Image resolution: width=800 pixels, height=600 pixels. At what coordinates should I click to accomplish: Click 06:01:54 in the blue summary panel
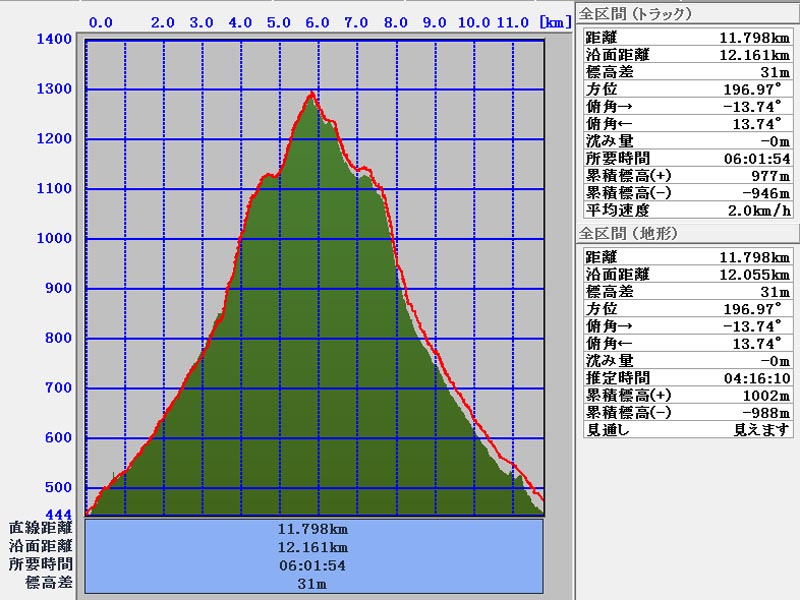[314, 565]
